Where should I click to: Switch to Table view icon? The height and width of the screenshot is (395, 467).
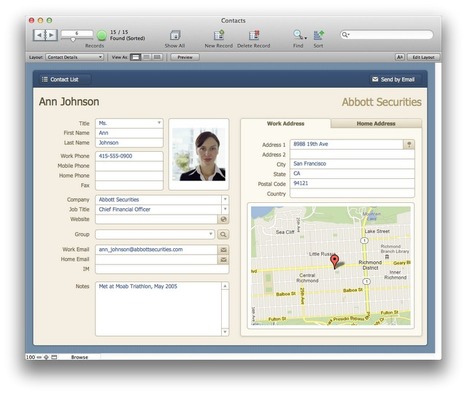(x=157, y=57)
